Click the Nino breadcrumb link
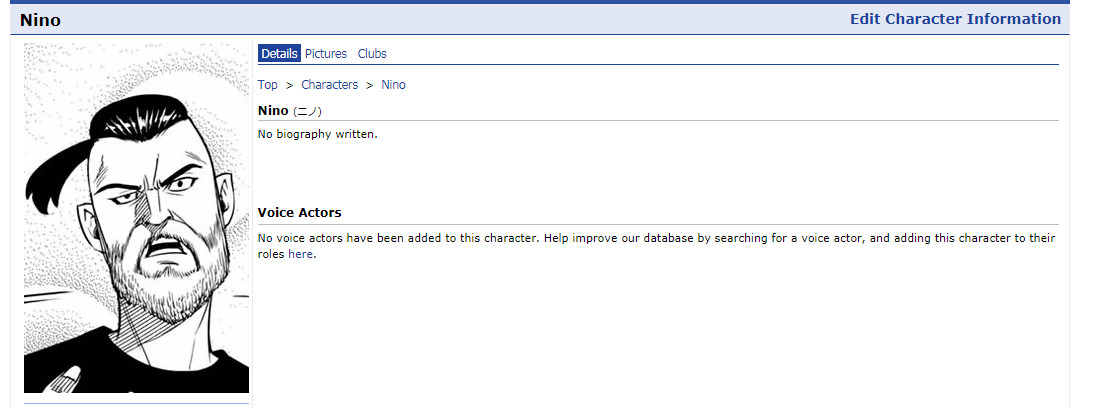This screenshot has height=408, width=1097. coord(393,85)
